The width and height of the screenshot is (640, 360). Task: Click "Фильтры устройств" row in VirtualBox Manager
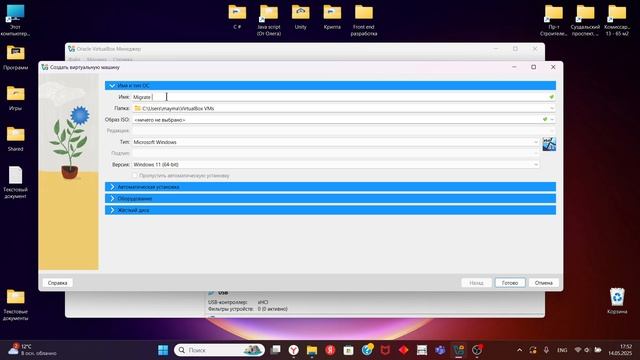248,309
